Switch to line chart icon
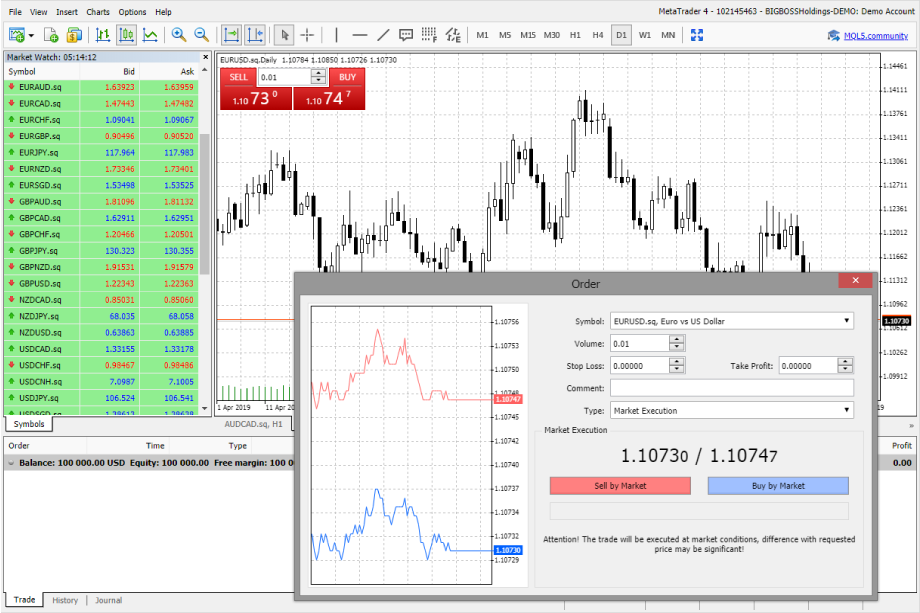This screenshot has height=613, width=920. [150, 35]
